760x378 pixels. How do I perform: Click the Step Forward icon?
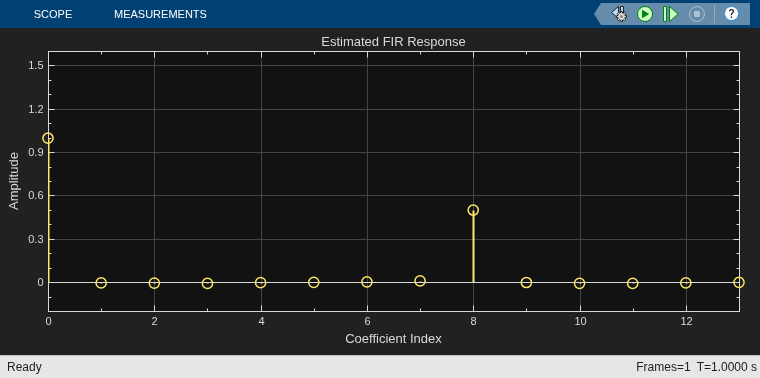670,14
